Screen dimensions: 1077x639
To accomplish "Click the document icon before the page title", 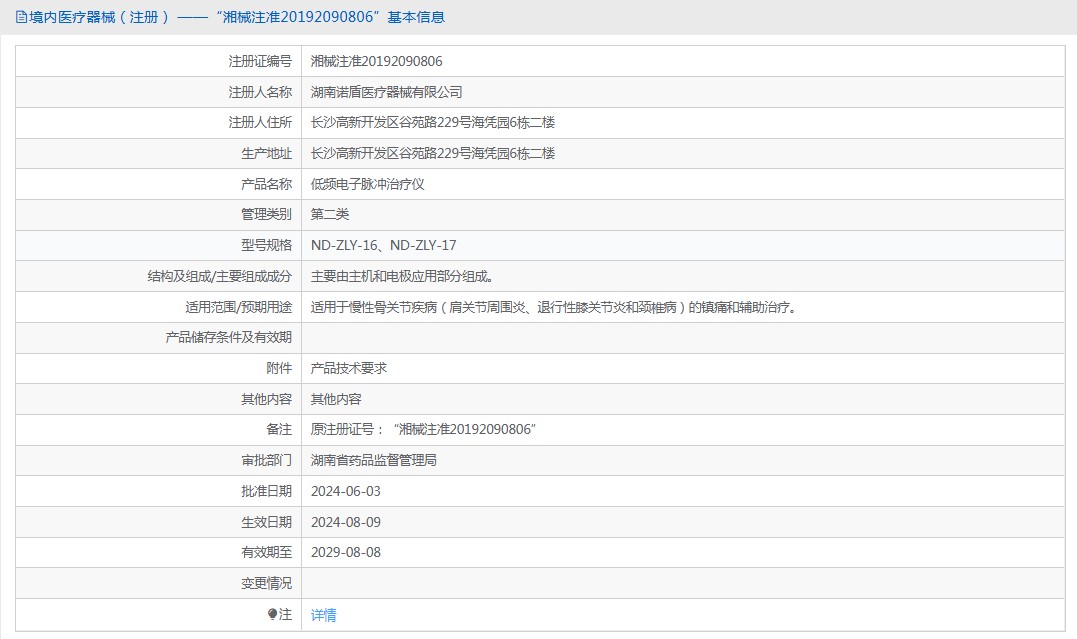I will click(21, 17).
